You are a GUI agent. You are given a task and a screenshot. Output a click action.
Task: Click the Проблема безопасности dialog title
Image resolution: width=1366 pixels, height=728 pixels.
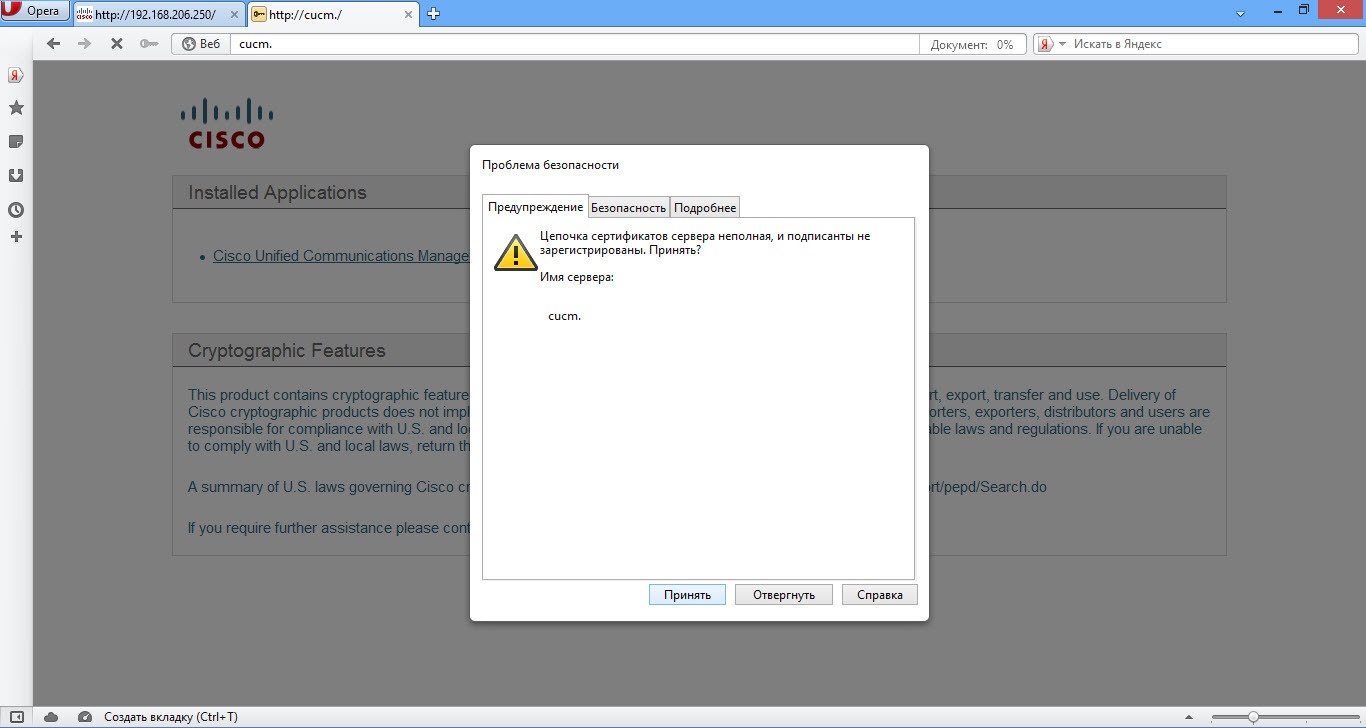click(x=551, y=165)
